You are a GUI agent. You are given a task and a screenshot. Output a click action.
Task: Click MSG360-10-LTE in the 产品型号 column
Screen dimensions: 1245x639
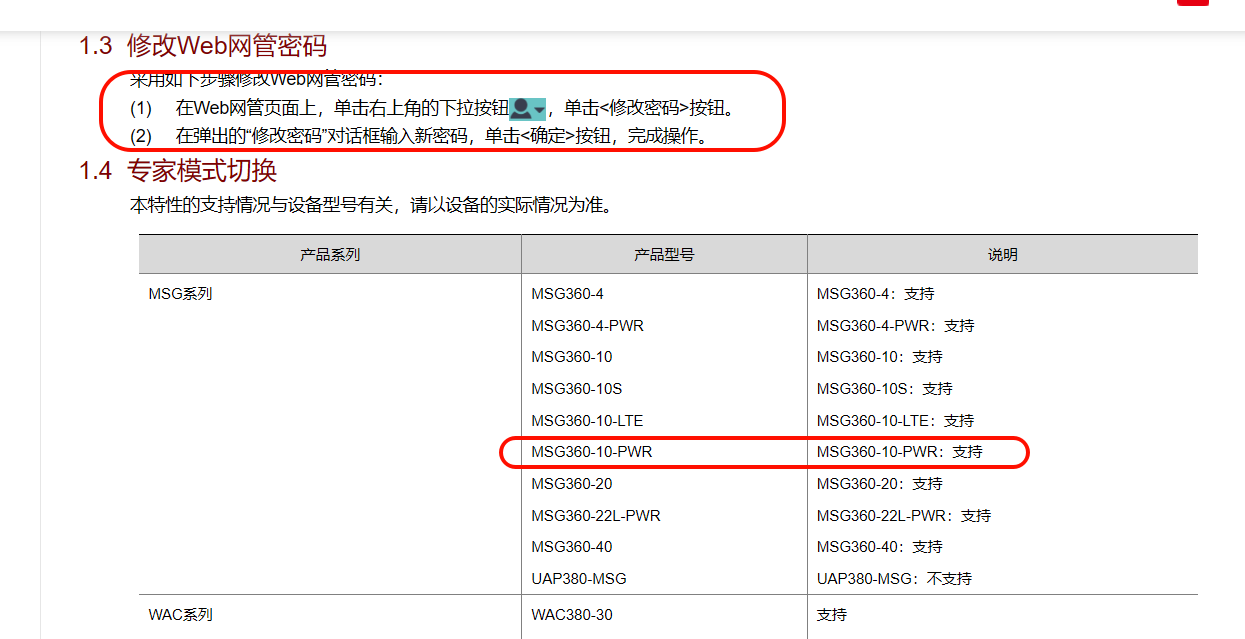(x=587, y=421)
